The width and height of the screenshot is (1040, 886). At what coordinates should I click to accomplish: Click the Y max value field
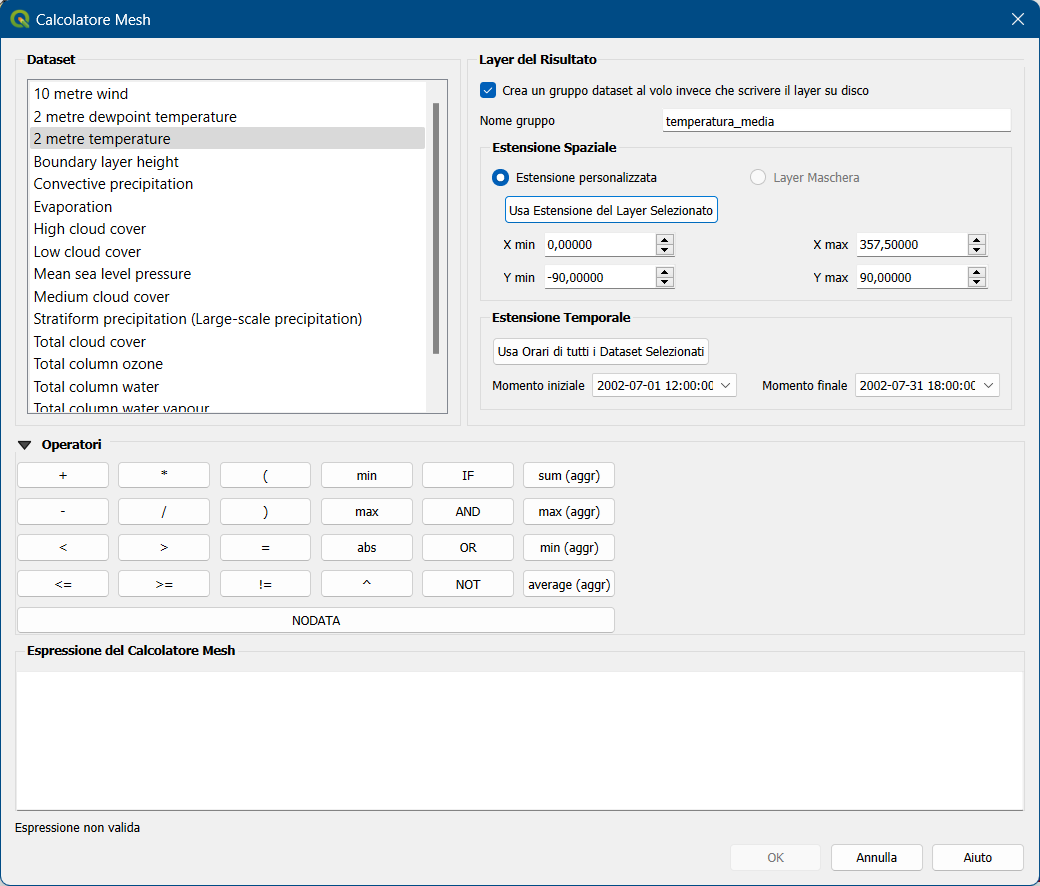(911, 278)
